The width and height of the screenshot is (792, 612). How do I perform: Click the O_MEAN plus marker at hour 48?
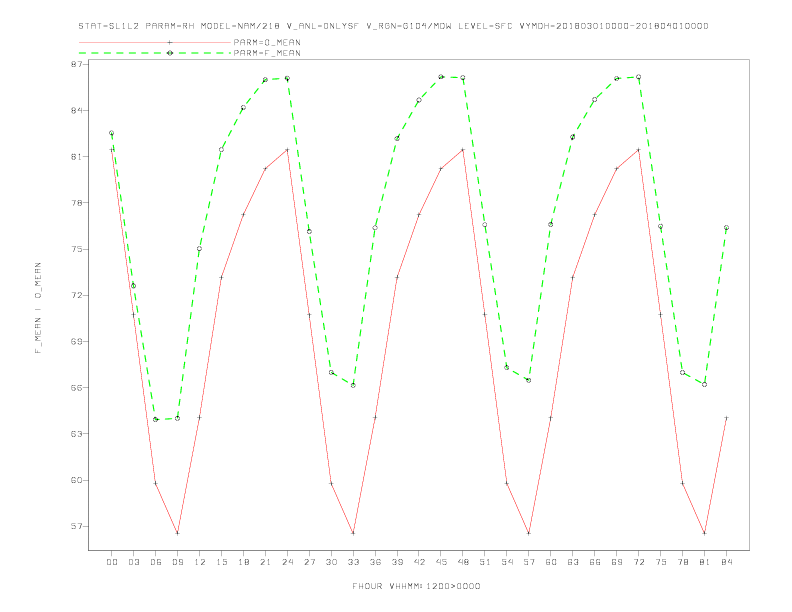pos(463,150)
